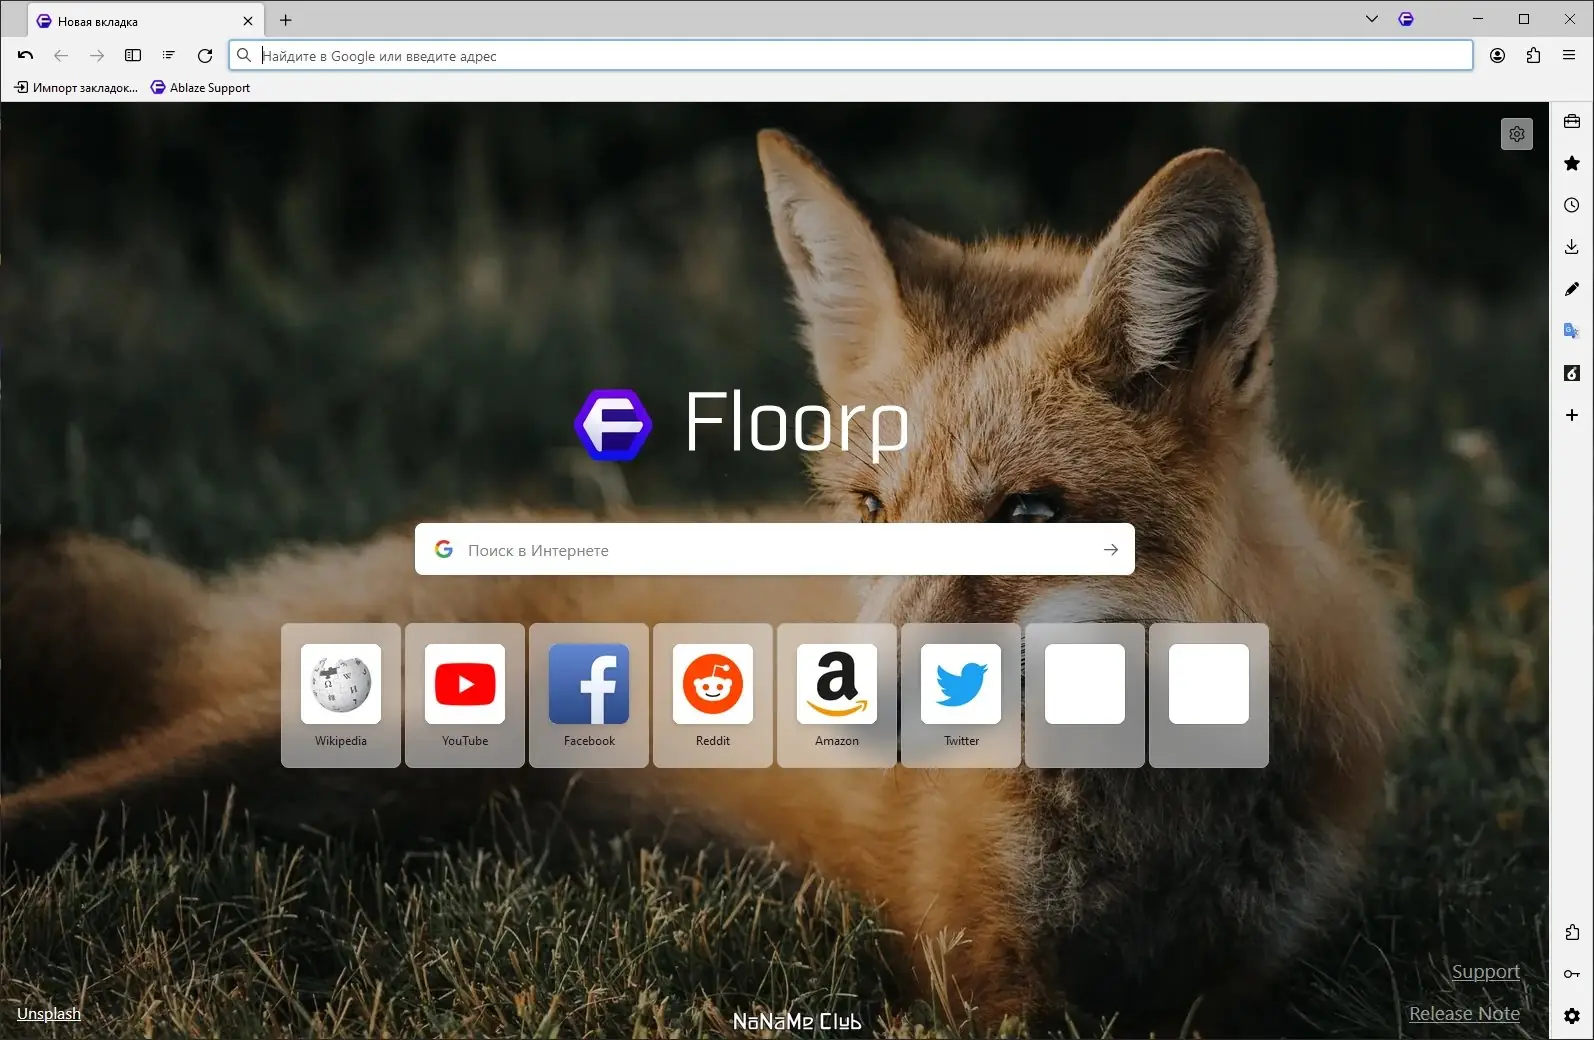This screenshot has height=1040, width=1594.
Task: Click the Google logo in the search box
Action: tap(444, 549)
